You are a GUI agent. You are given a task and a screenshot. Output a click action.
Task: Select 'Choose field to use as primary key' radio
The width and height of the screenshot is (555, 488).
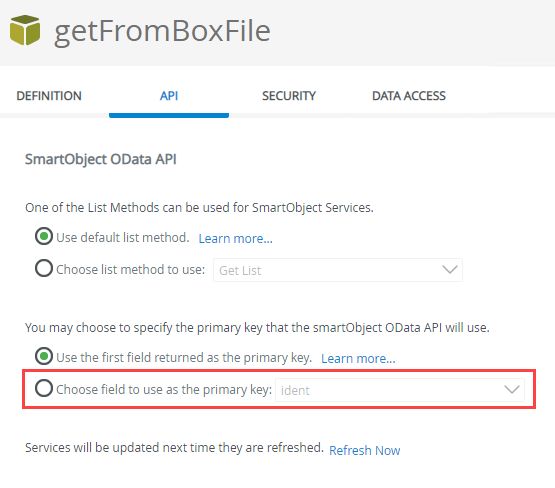tap(44, 388)
